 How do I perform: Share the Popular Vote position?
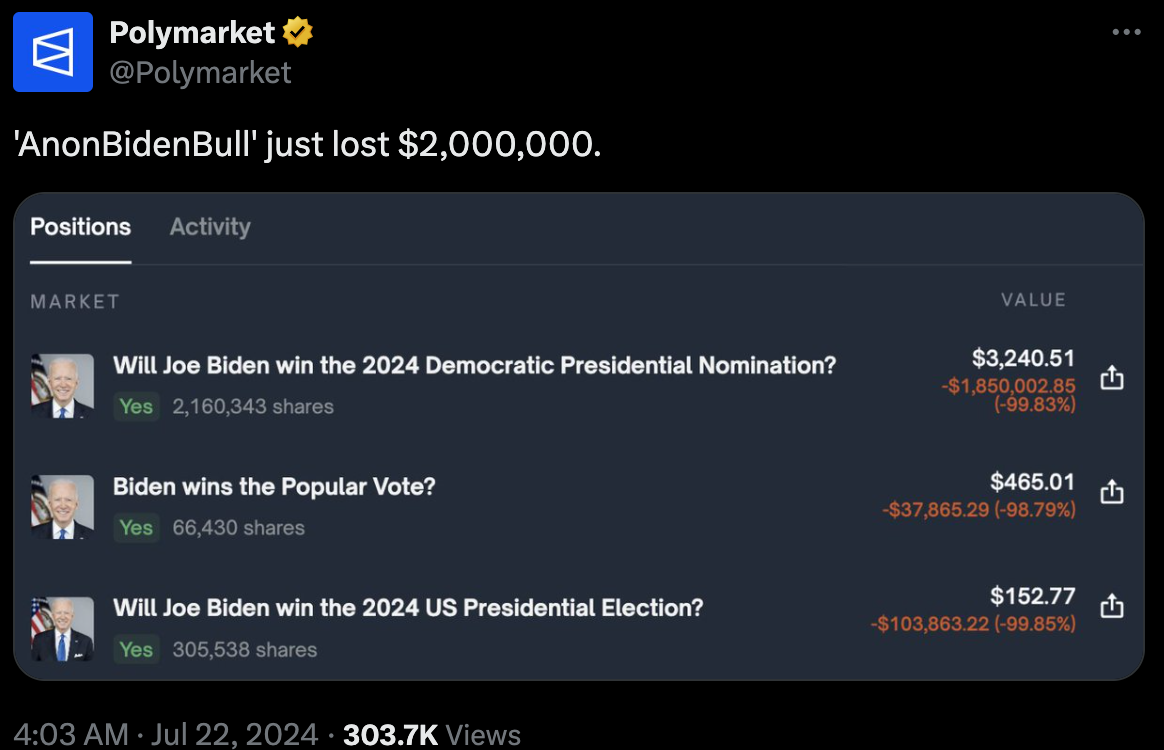point(1112,492)
